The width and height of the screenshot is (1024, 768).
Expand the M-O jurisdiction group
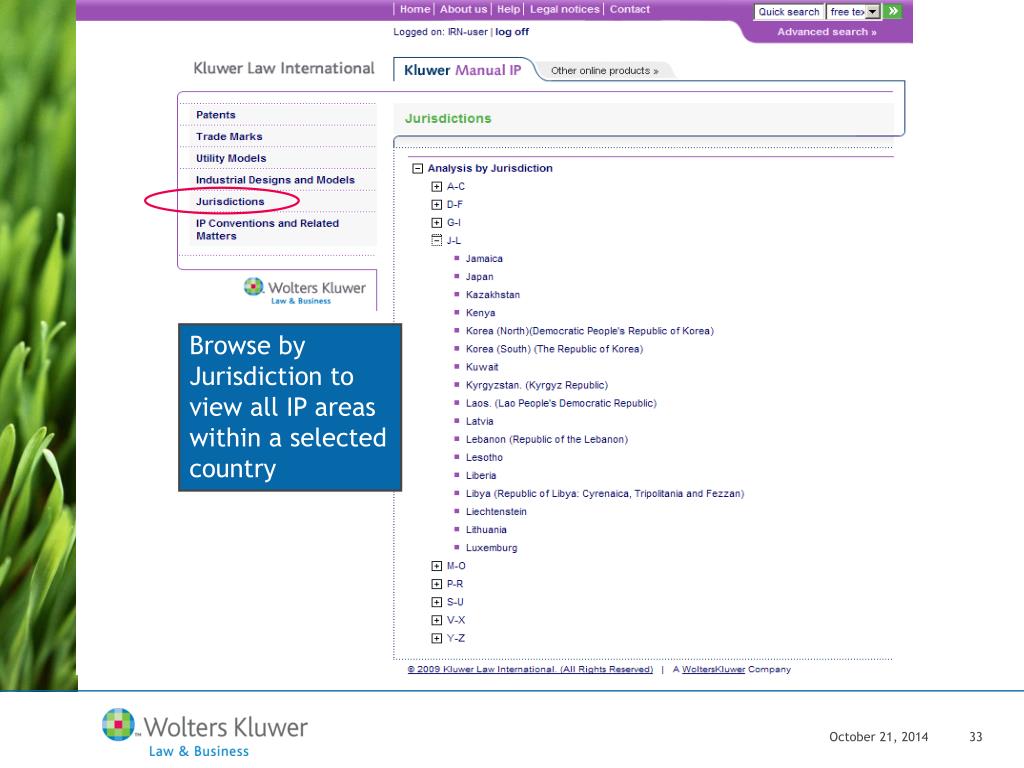pos(436,566)
